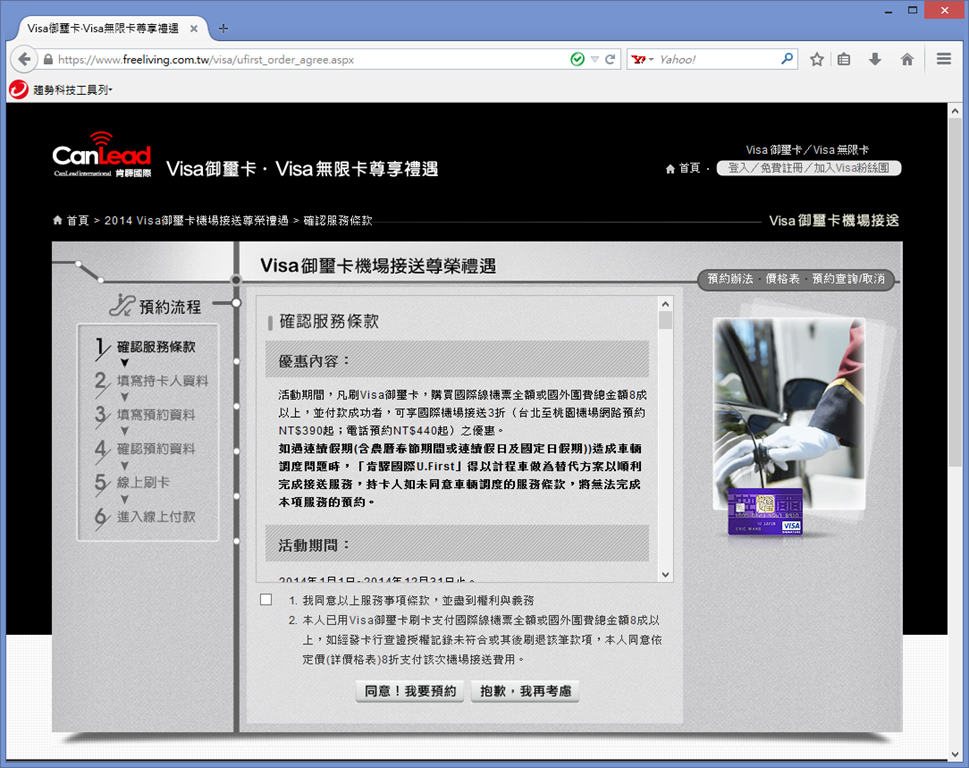Open the 預約查詢/取消 link
Viewport: 969px width, 768px height.
point(848,279)
